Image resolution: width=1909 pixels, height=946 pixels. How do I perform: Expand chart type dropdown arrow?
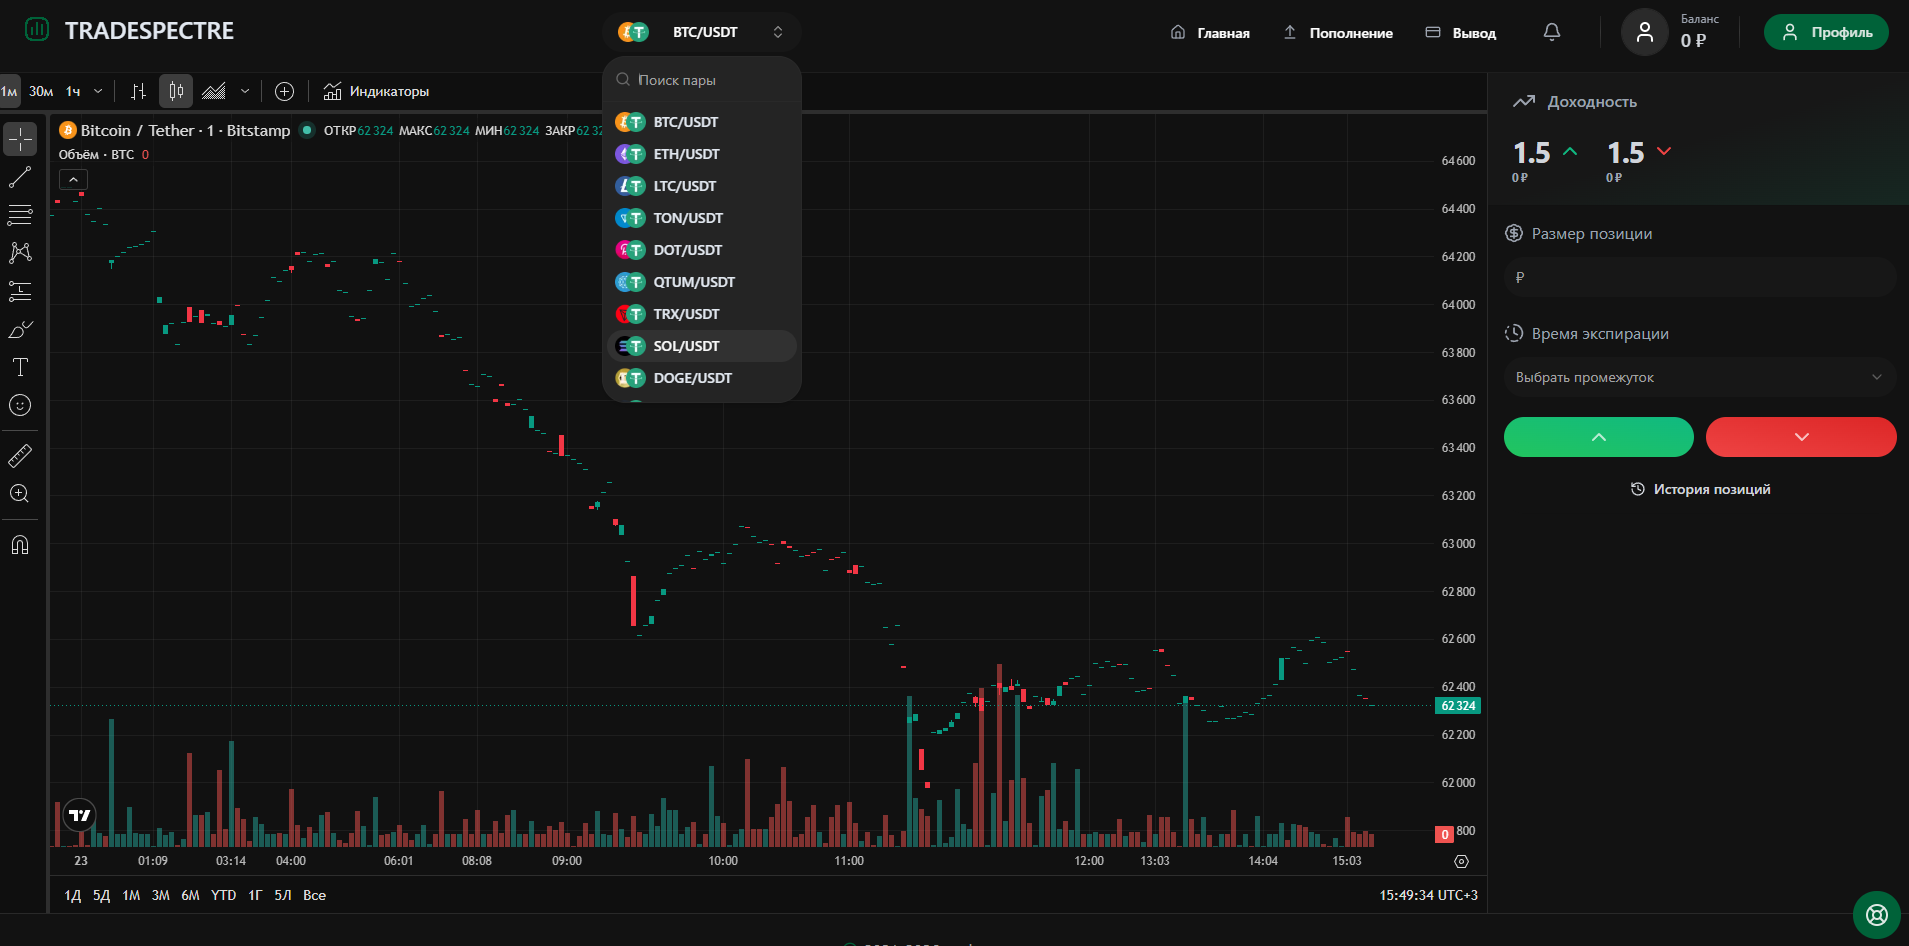[x=245, y=91]
